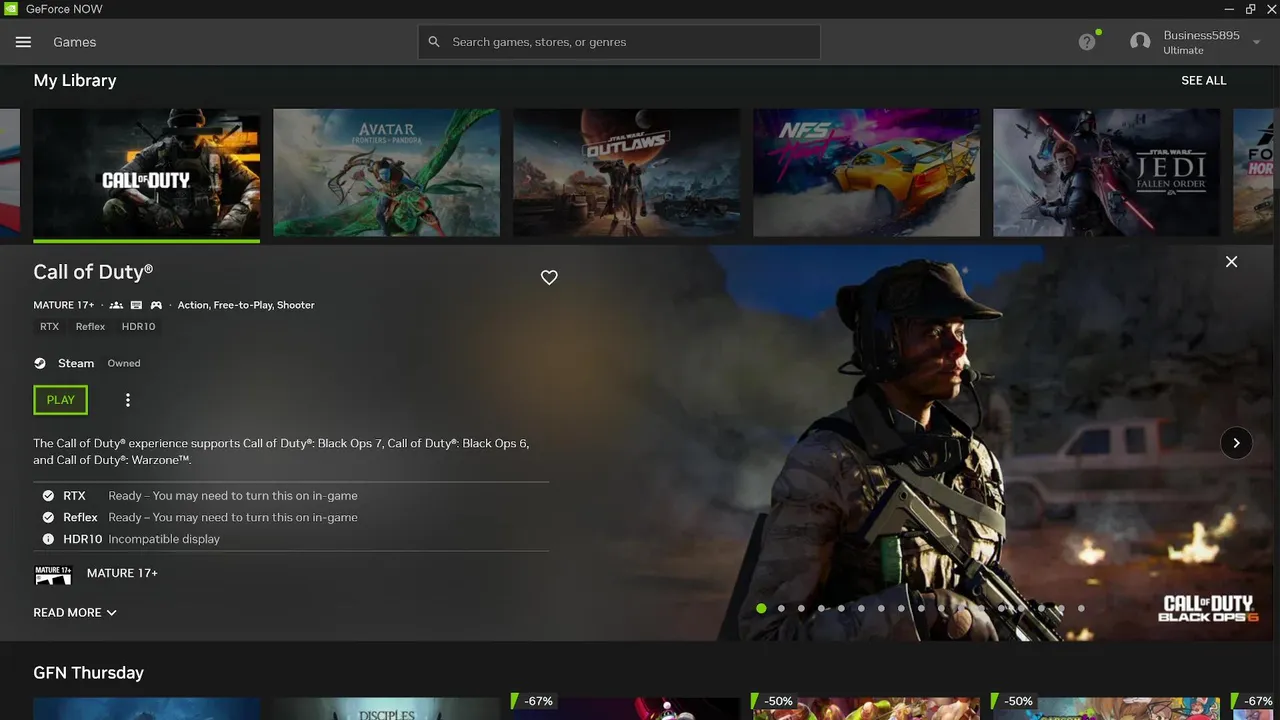
Task: Open the help question mark icon
Action: coord(1087,42)
